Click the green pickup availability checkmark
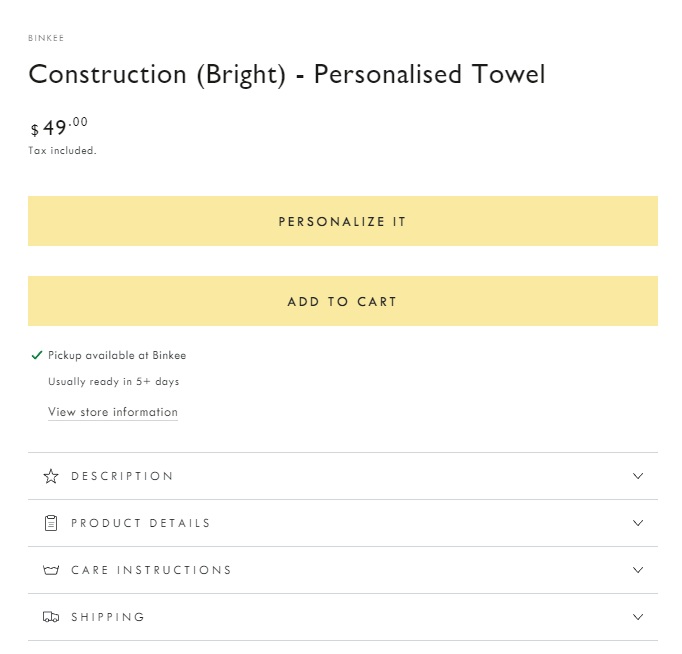682x654 pixels. (37, 355)
